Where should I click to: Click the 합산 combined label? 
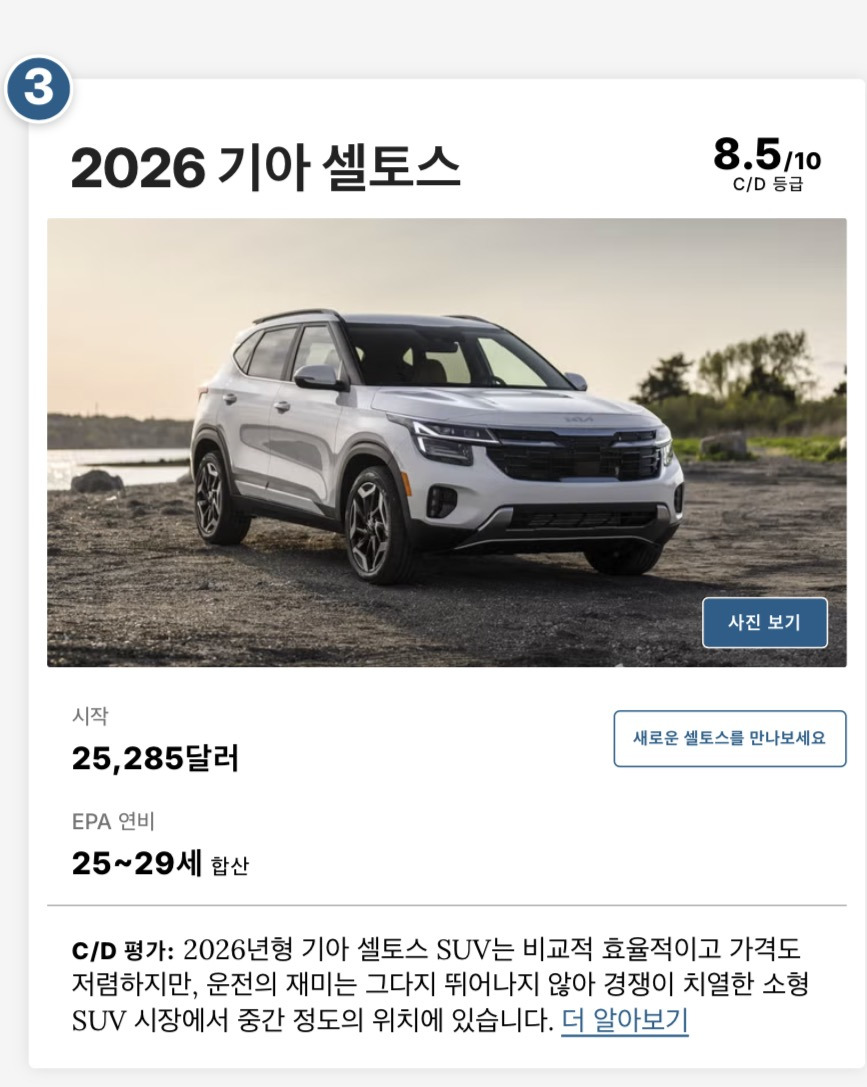pos(229,866)
